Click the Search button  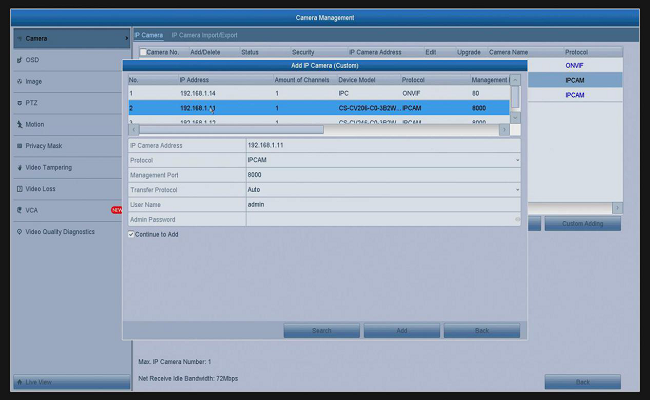coord(321,331)
